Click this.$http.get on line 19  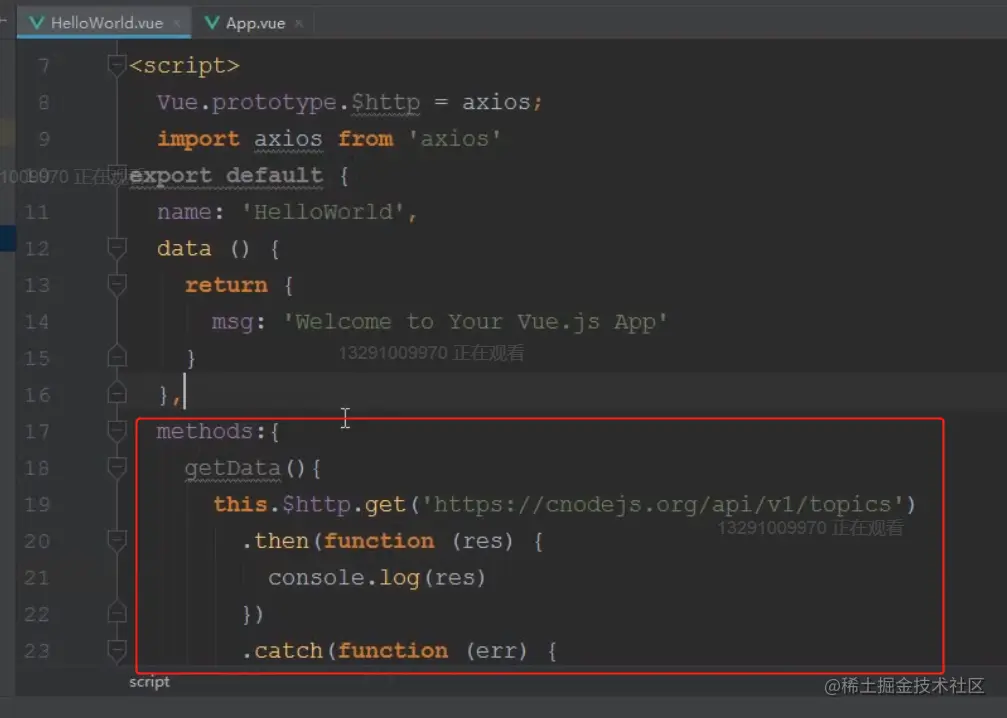(310, 505)
